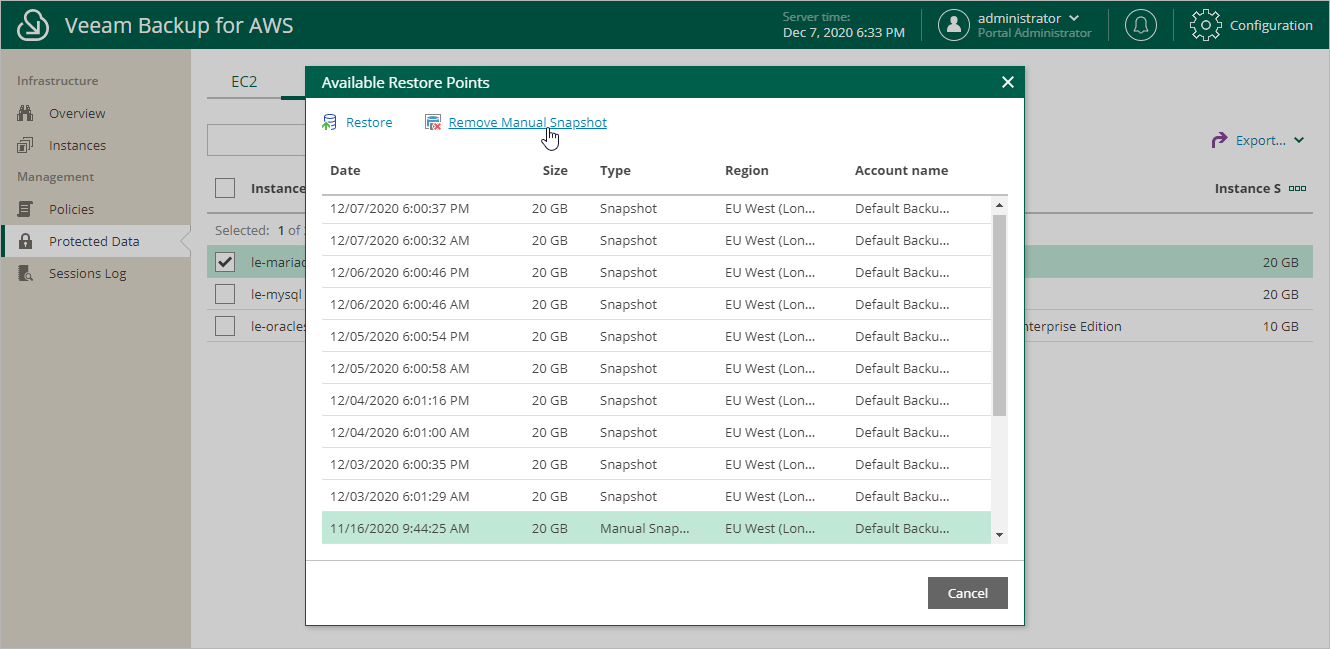Image resolution: width=1330 pixels, height=649 pixels.
Task: Click the scrollbar down arrow
Action: (999, 535)
